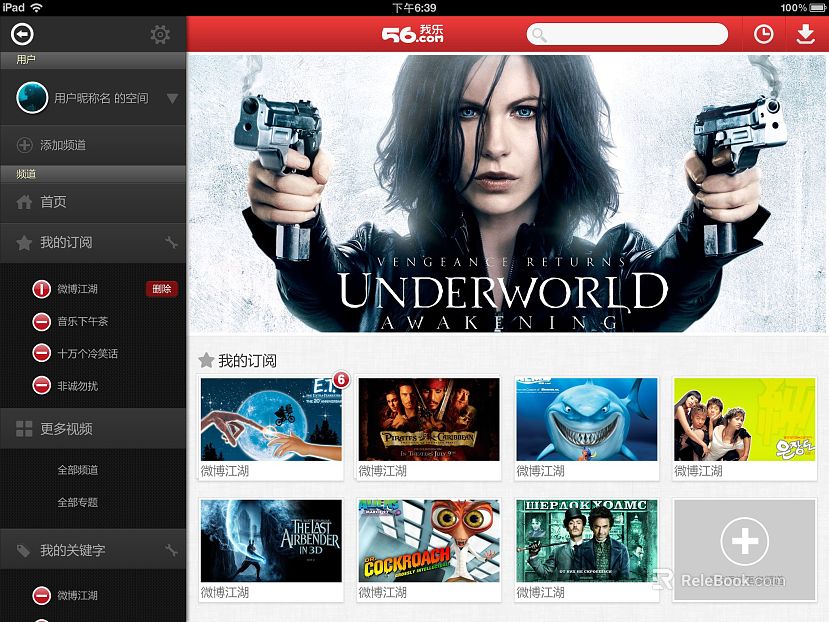Image resolution: width=829 pixels, height=622 pixels.
Task: Click the magnifier search icon
Action: click(x=539, y=35)
